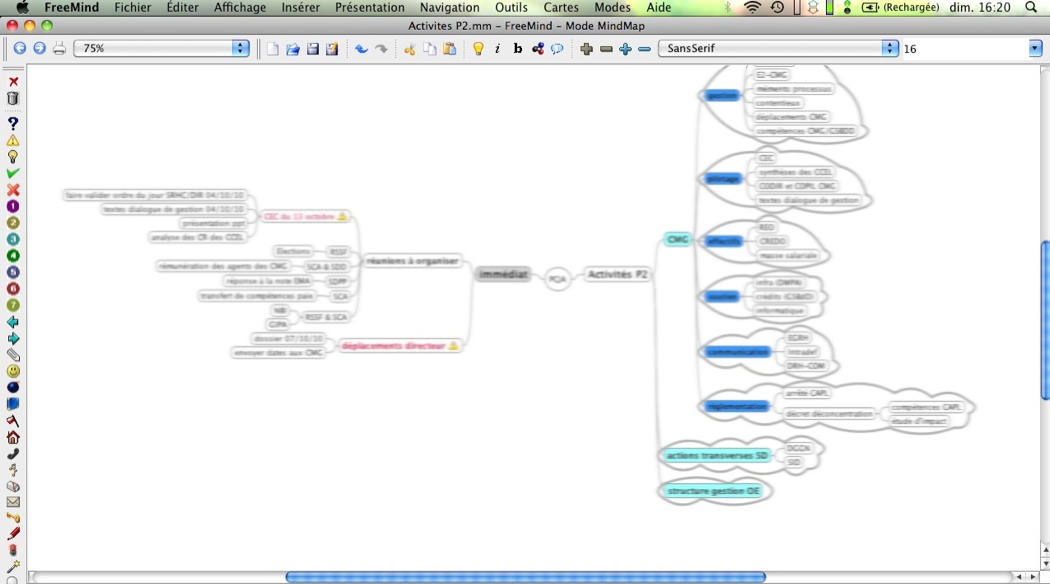Open the SansSerif font dropdown
The height and width of the screenshot is (584, 1050).
778,48
